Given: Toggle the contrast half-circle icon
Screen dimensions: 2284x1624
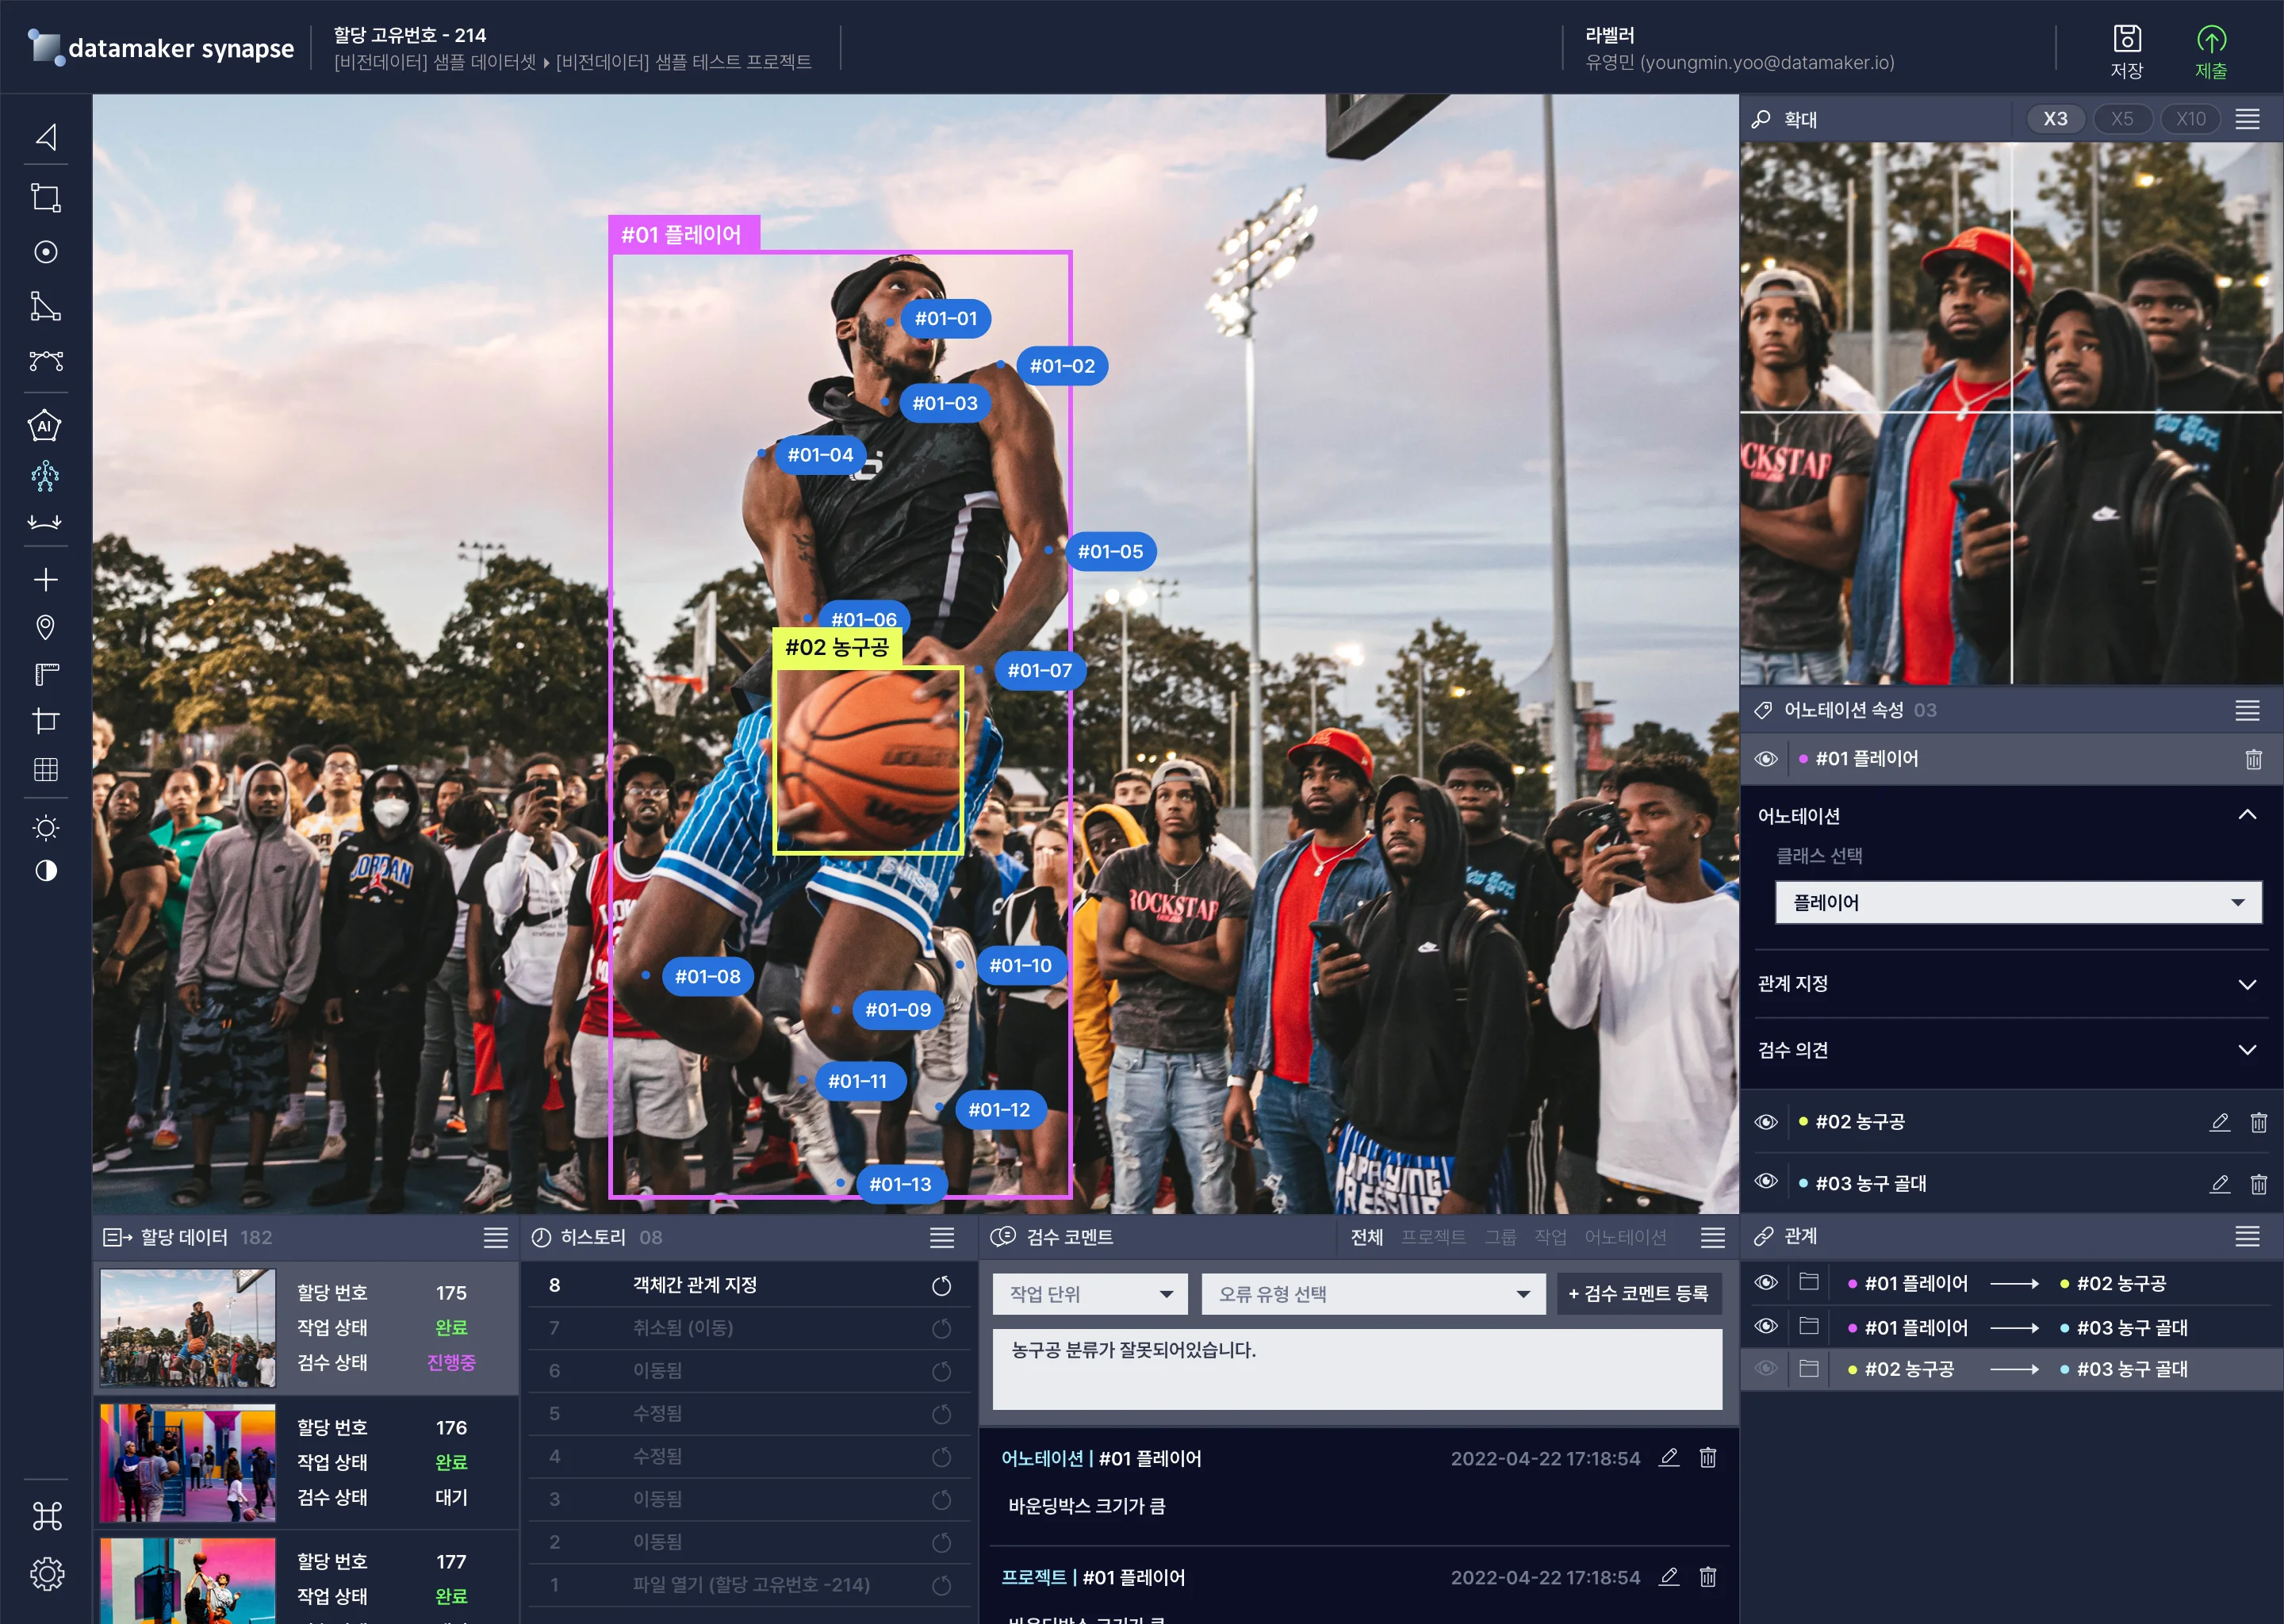Looking at the screenshot, I should click(x=46, y=871).
